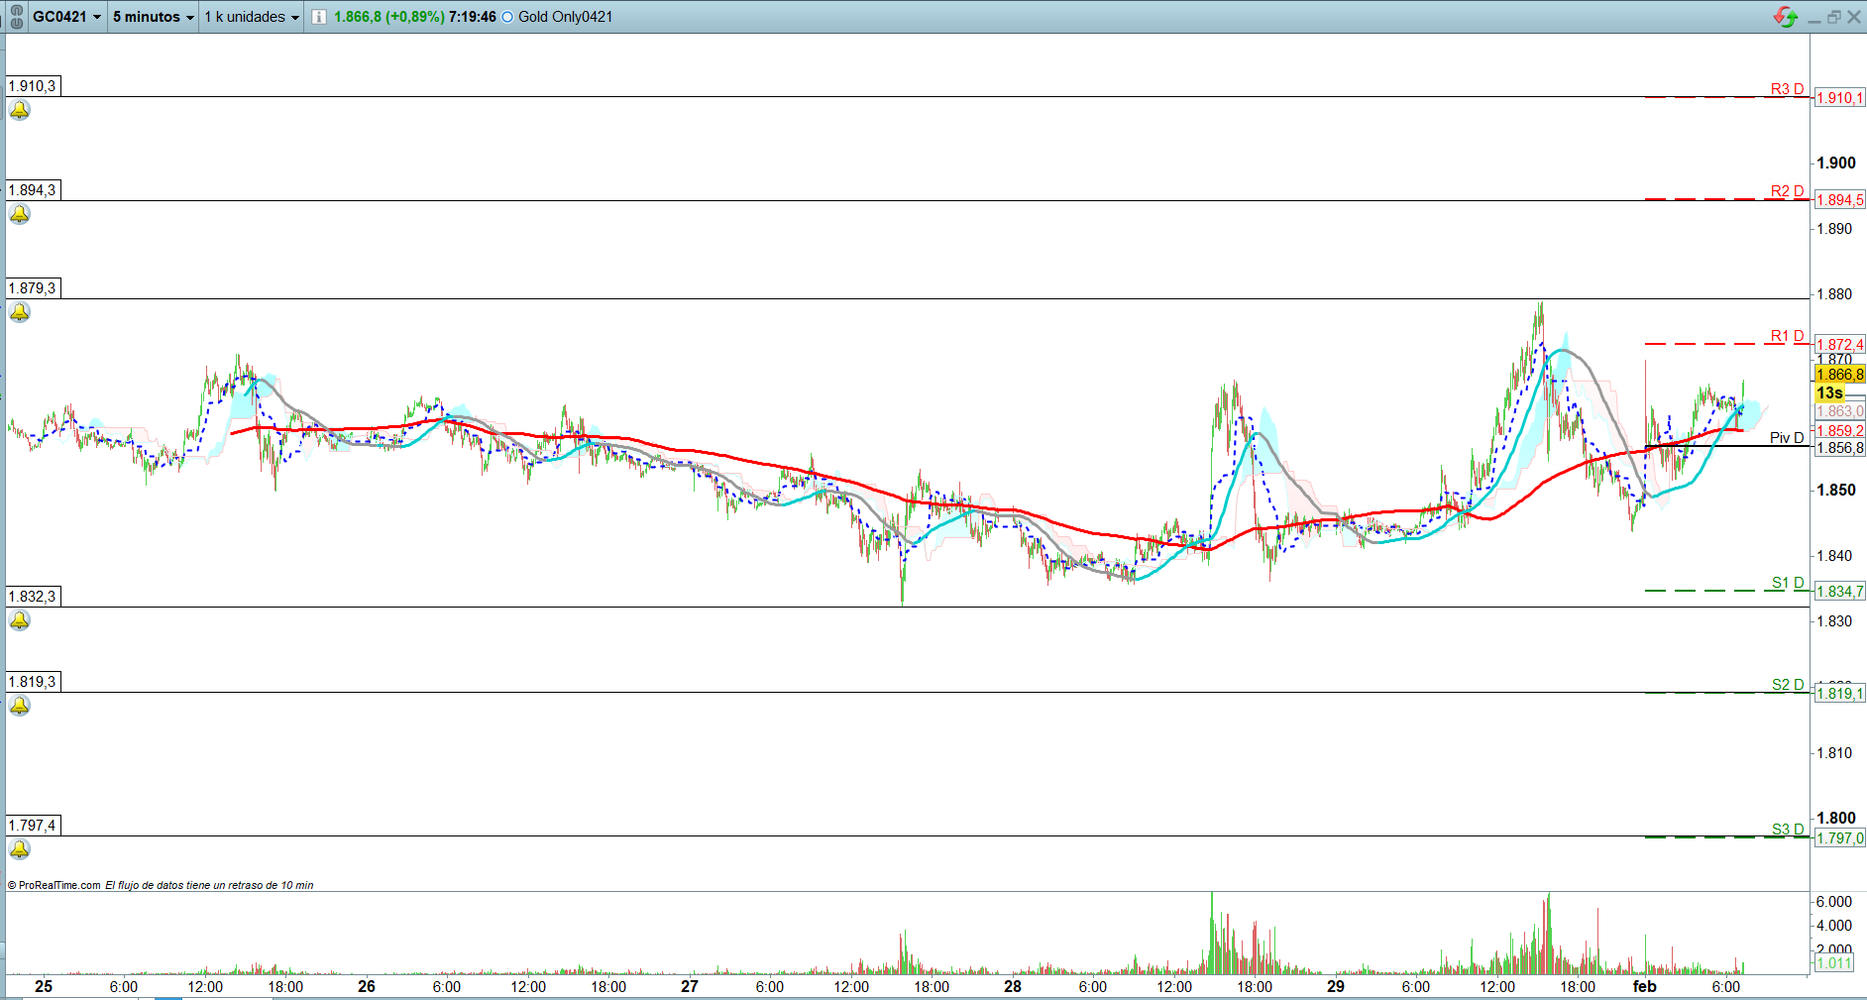Select the 1.910,3 horizontal line label
Viewport: 1867px width, 1000px height.
(x=33, y=86)
